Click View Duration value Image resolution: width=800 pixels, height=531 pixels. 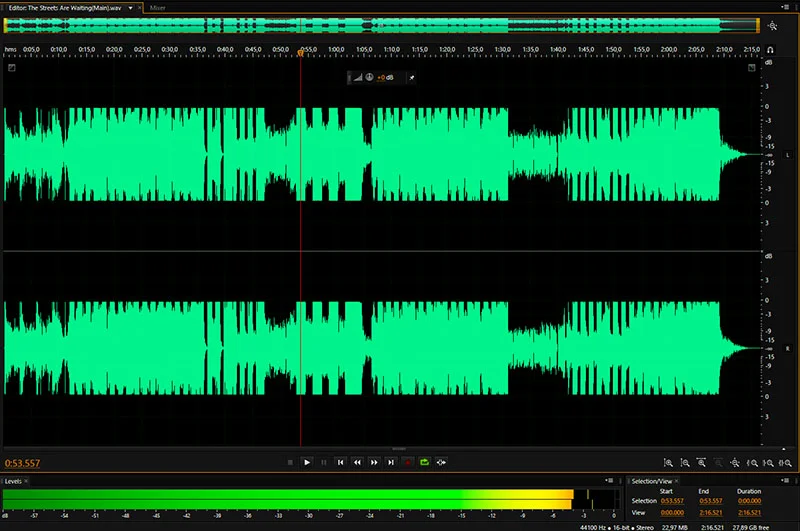749,513
